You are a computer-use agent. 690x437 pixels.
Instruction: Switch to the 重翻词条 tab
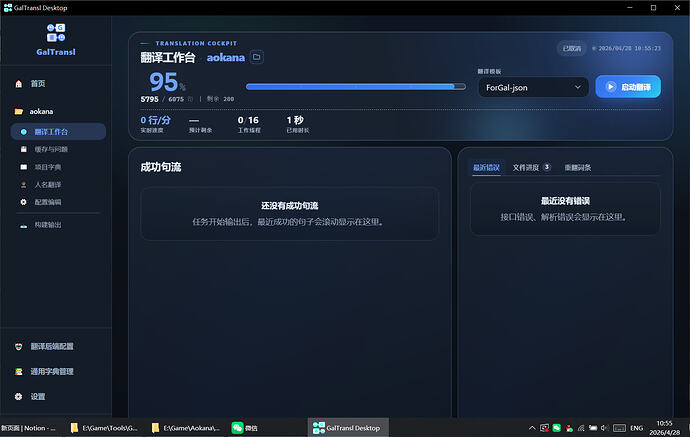point(578,167)
